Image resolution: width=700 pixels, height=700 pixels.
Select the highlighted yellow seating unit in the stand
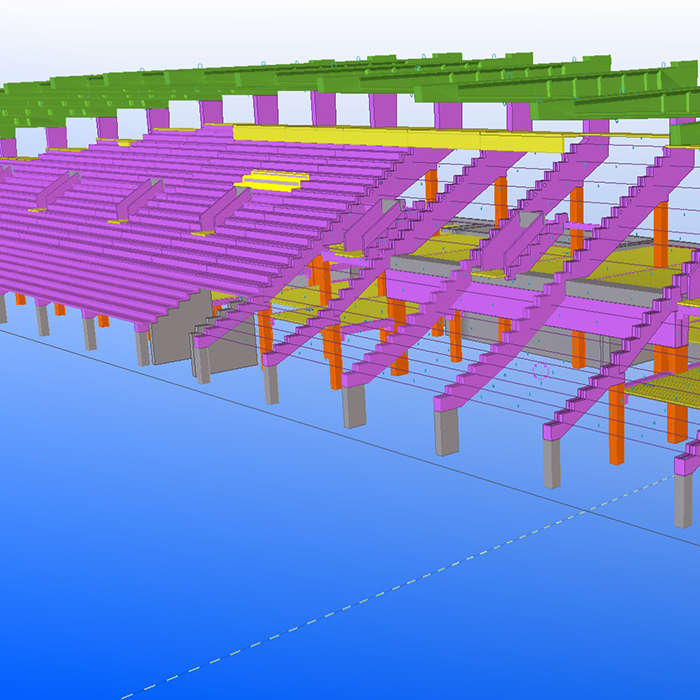click(271, 181)
